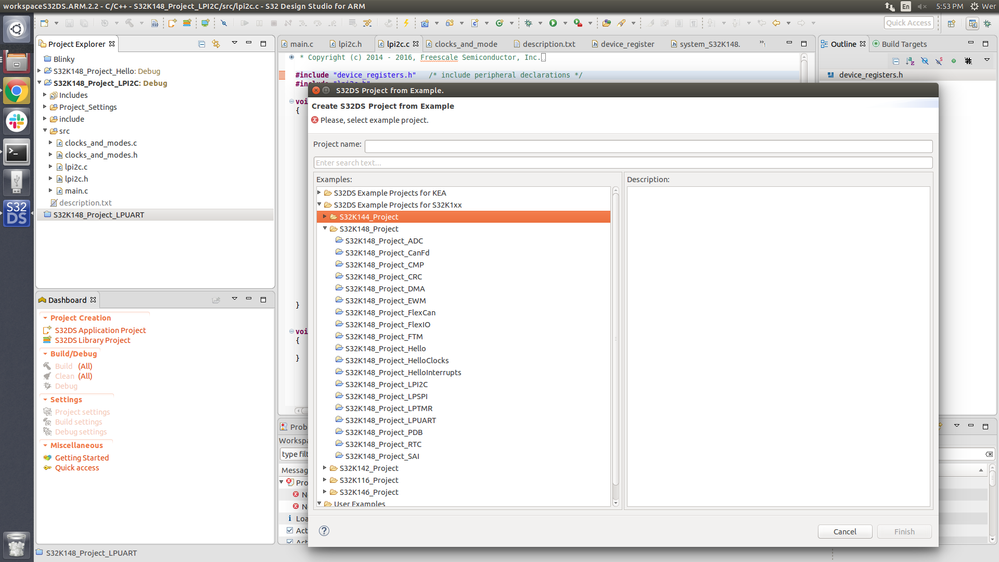Viewport: 999px width, 562px height.
Task: Click the Open Type search icon in toolbar
Action: tap(606, 23)
